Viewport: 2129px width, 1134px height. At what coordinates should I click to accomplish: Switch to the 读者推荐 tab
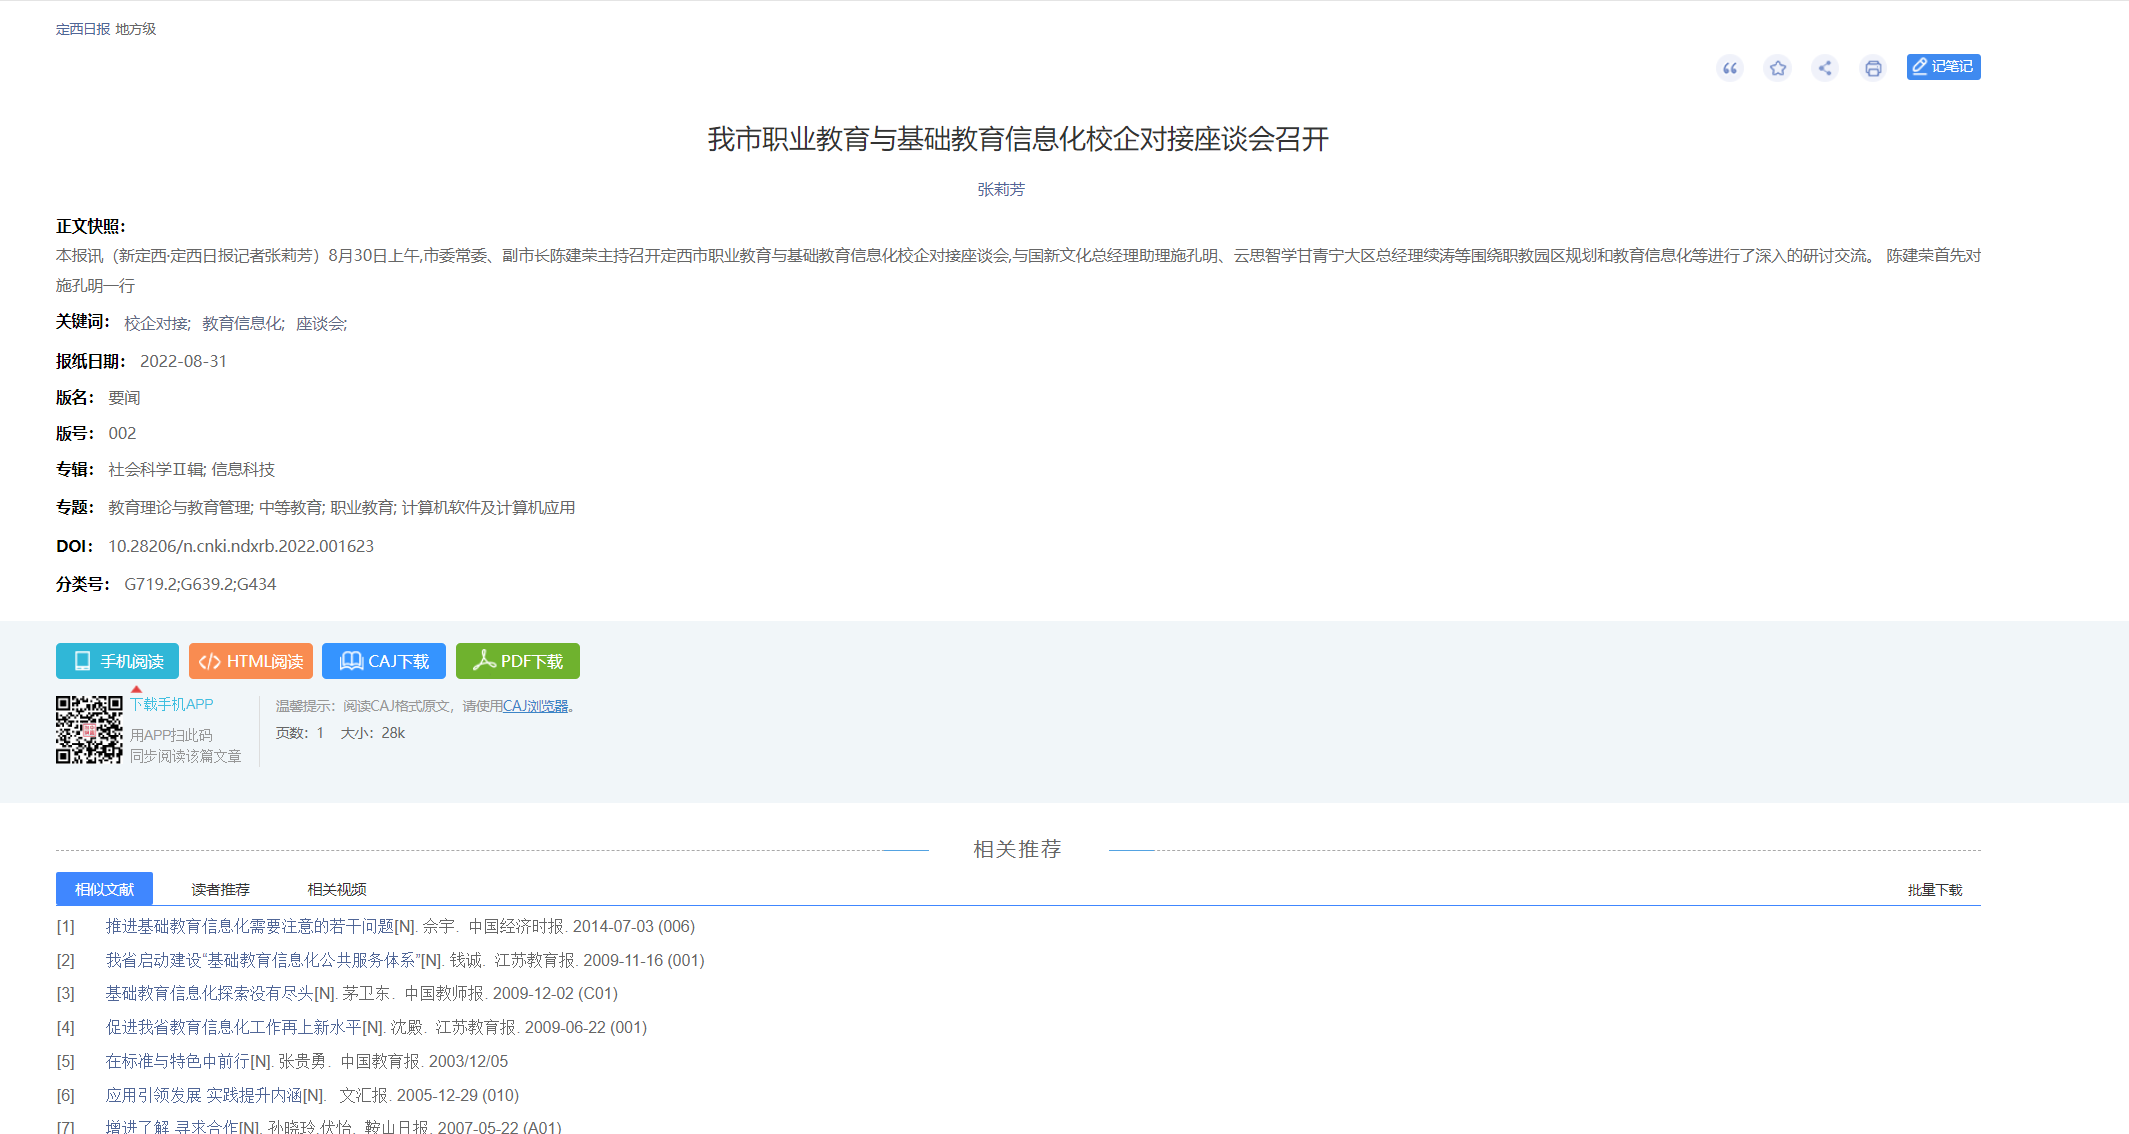(220, 889)
